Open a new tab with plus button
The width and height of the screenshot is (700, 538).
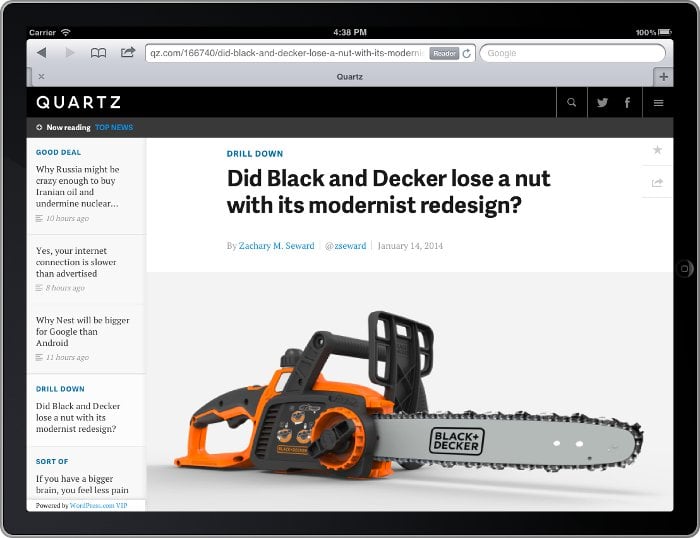coord(663,77)
